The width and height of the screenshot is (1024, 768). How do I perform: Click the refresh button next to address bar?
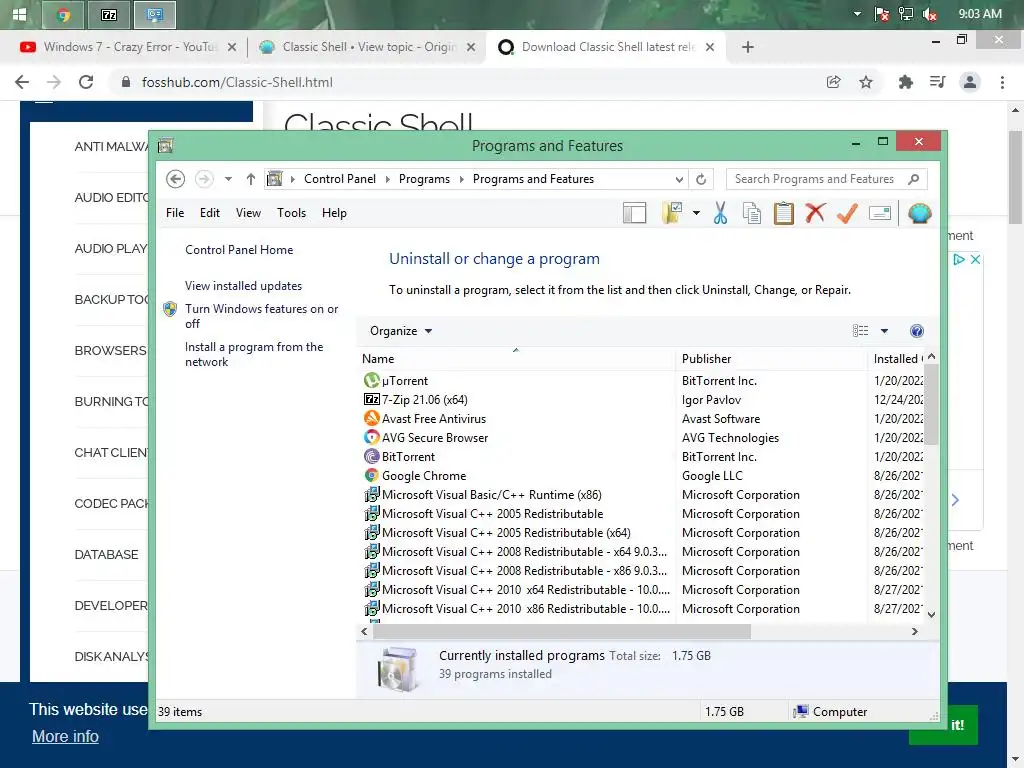tap(701, 179)
